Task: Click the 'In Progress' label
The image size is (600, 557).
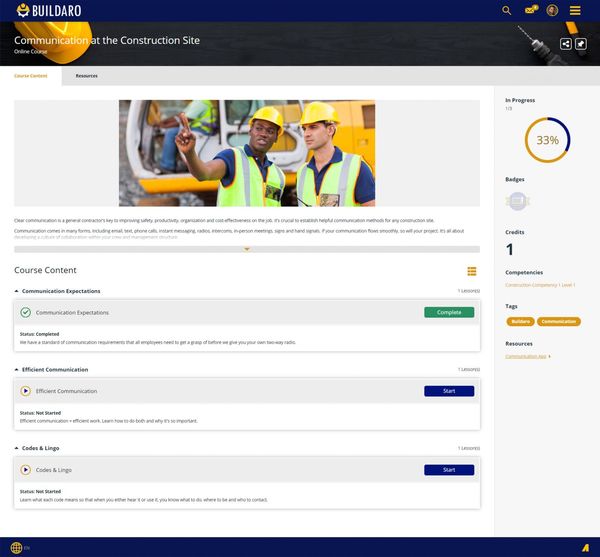Action: (520, 100)
